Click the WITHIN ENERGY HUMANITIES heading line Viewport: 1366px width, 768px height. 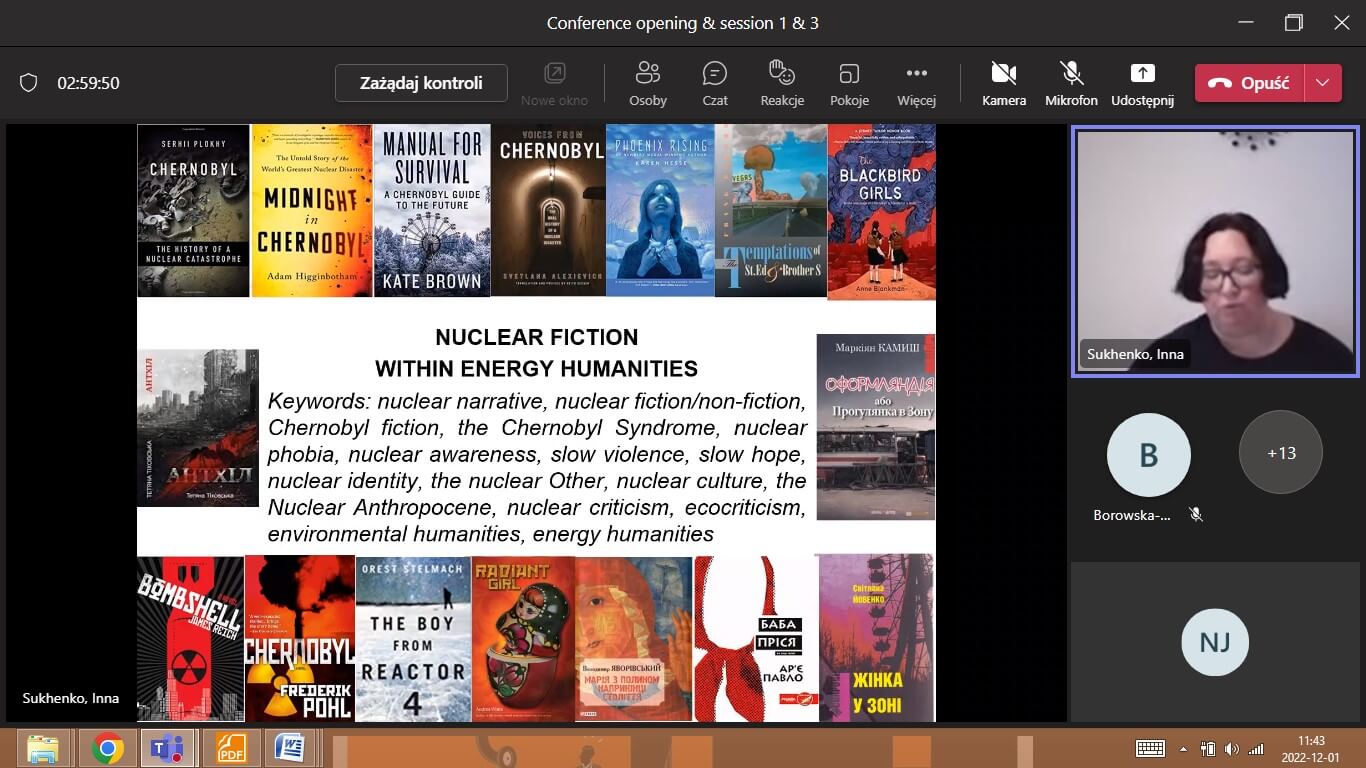tap(536, 369)
